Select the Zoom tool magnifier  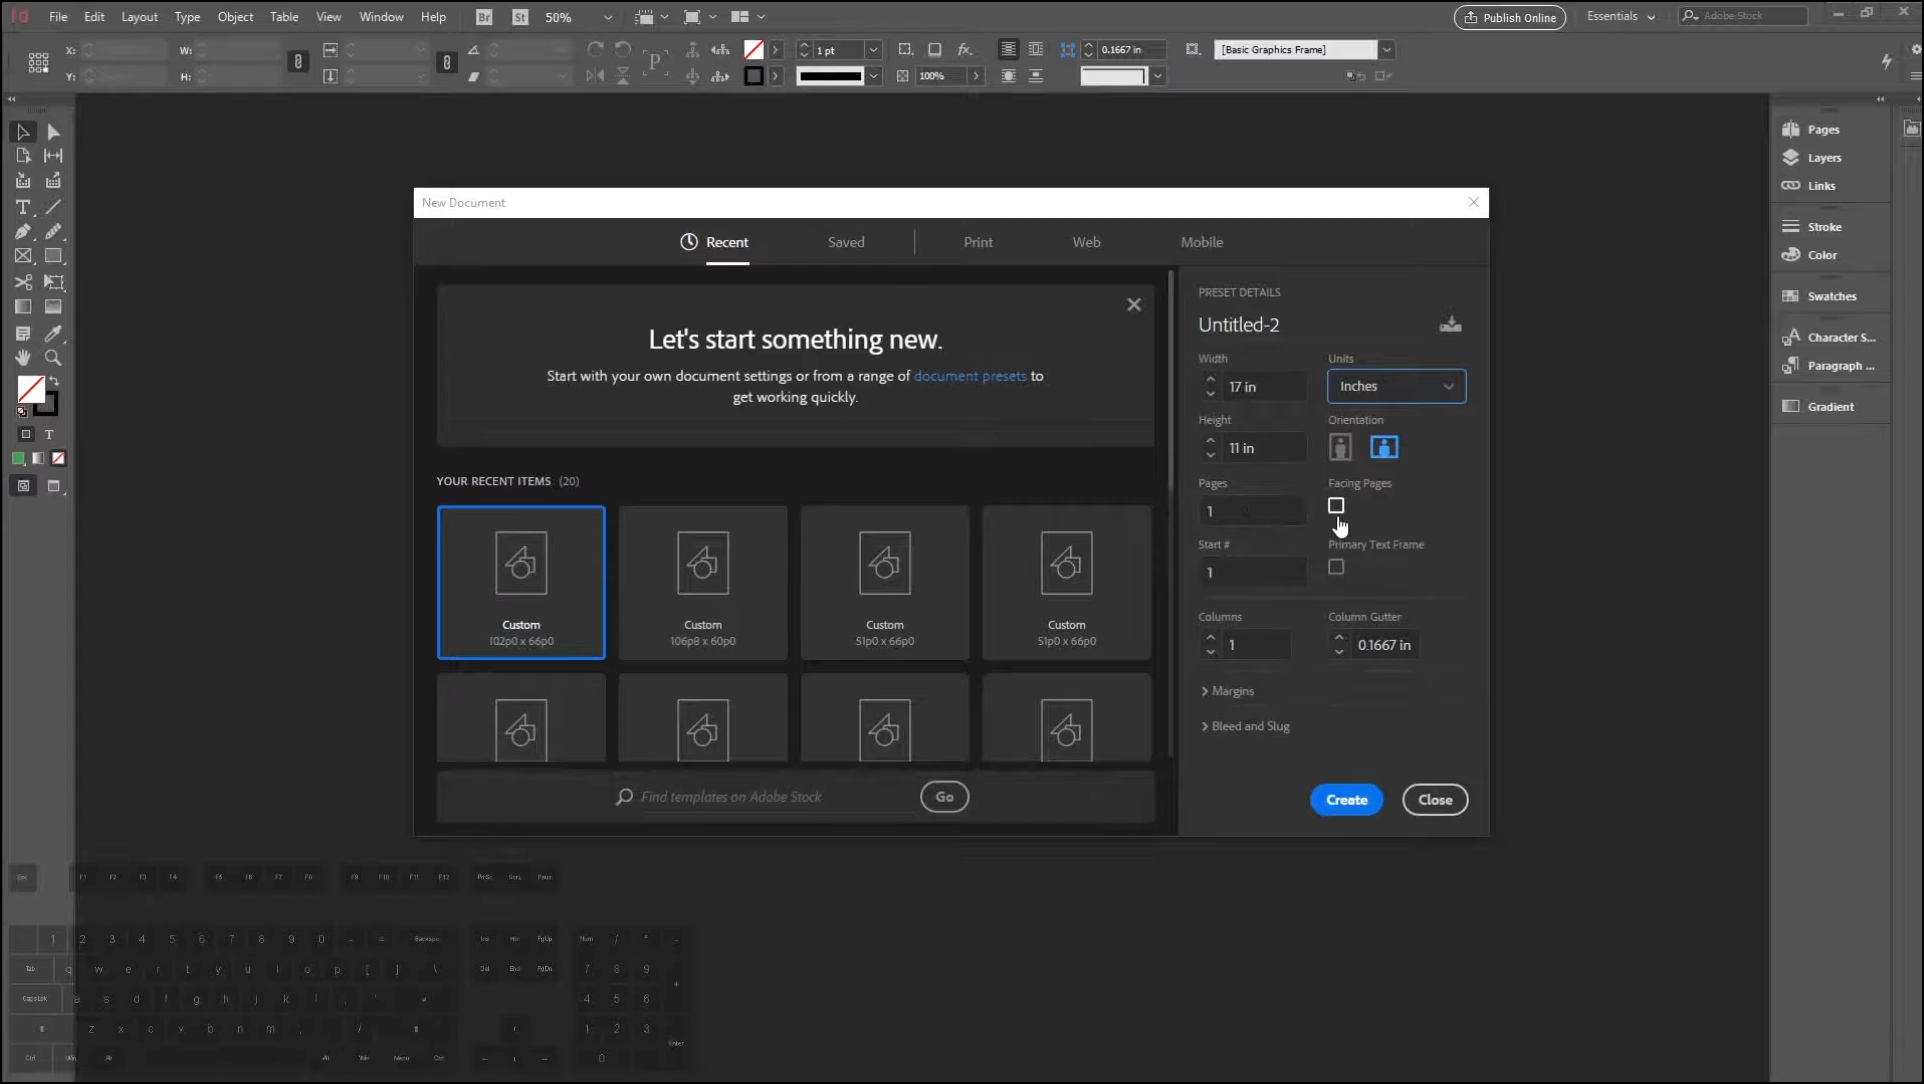(53, 358)
